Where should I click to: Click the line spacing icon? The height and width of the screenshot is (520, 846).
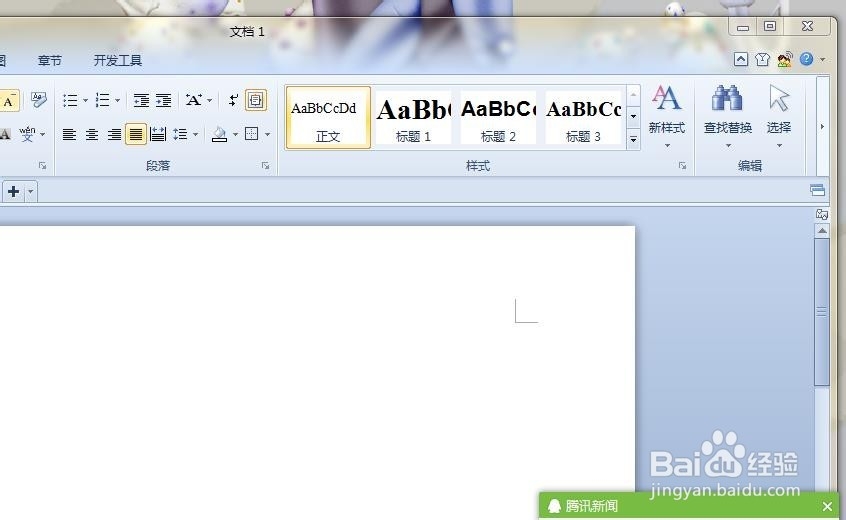(180, 134)
